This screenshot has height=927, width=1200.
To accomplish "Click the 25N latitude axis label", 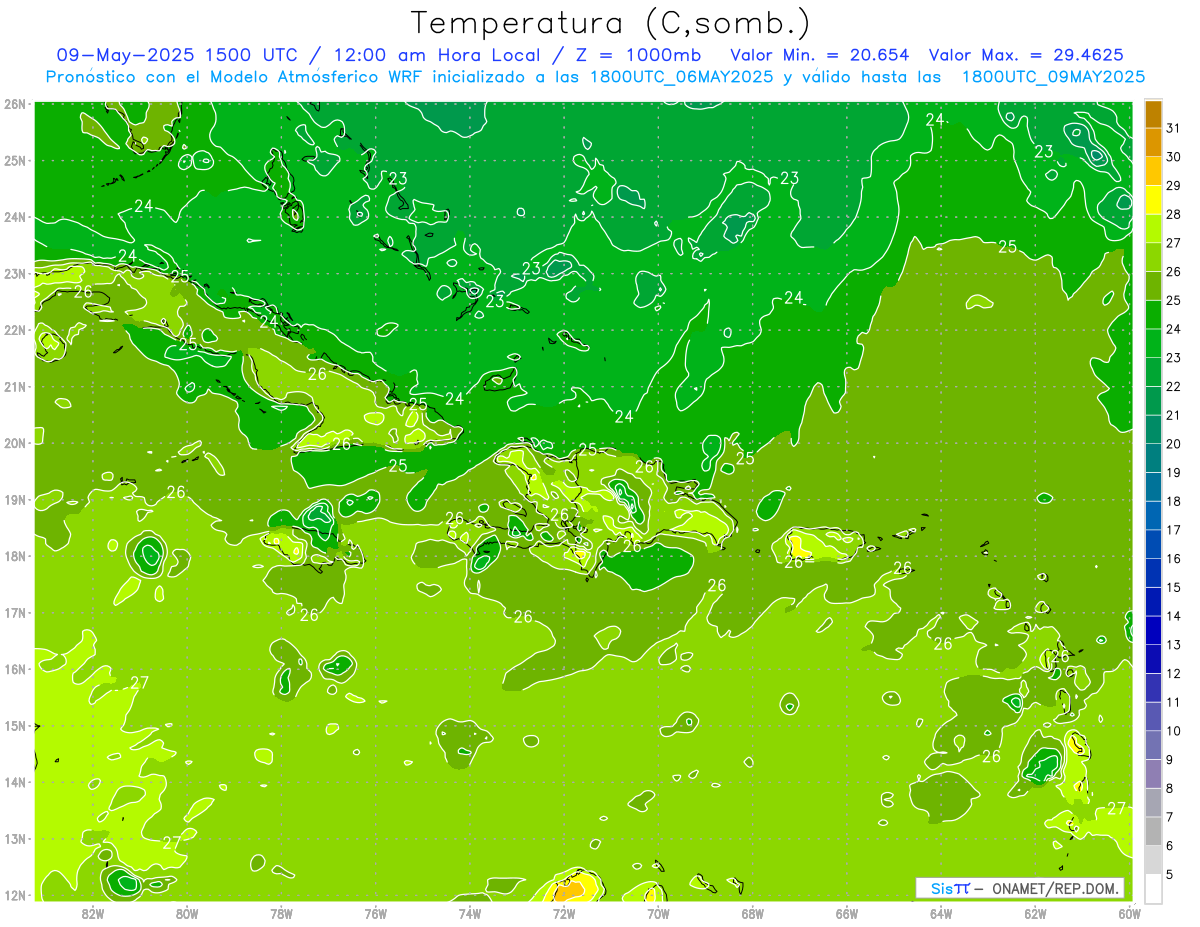I will click(14, 160).
